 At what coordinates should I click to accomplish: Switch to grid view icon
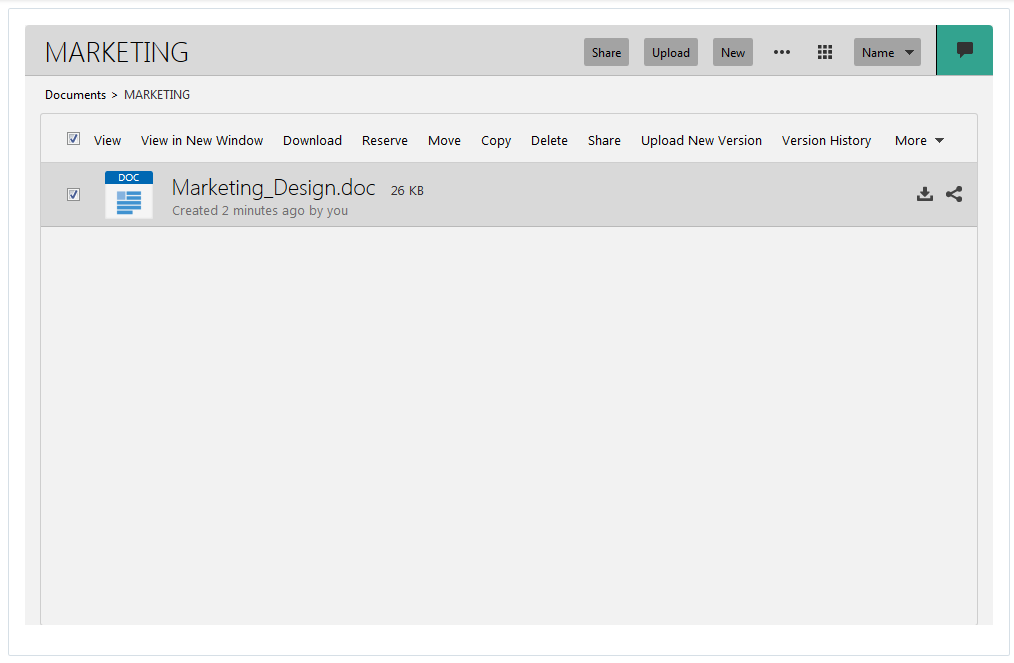click(x=825, y=52)
